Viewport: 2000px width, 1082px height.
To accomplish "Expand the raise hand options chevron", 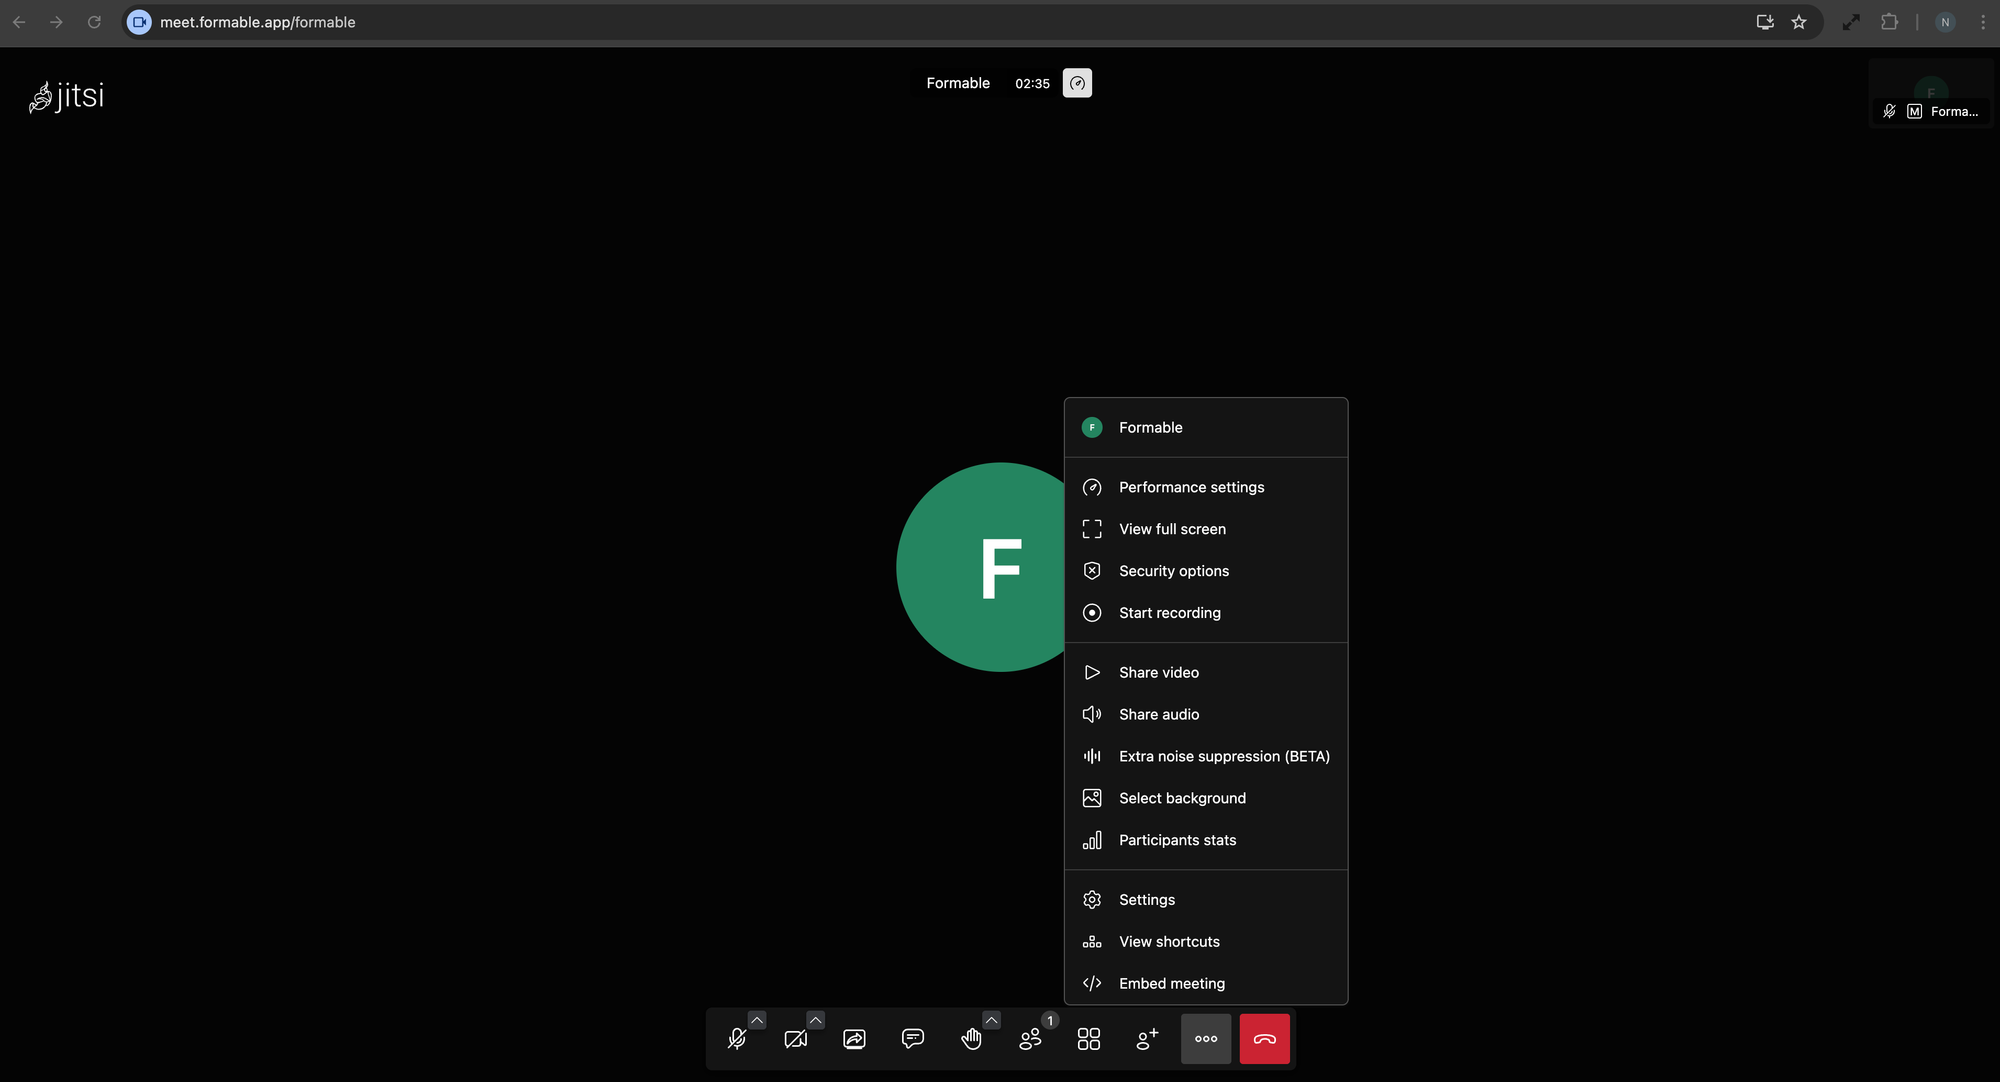I will point(991,1020).
